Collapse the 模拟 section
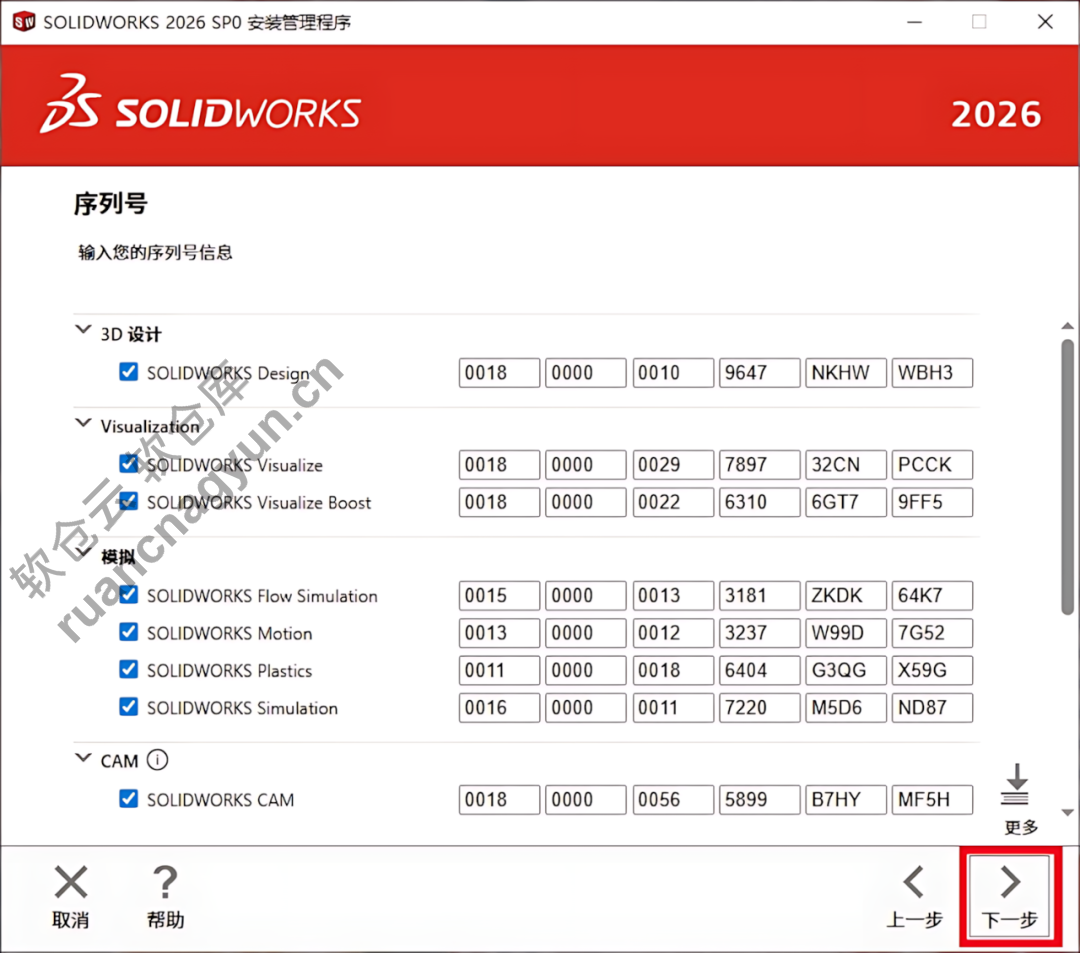 pos(82,555)
